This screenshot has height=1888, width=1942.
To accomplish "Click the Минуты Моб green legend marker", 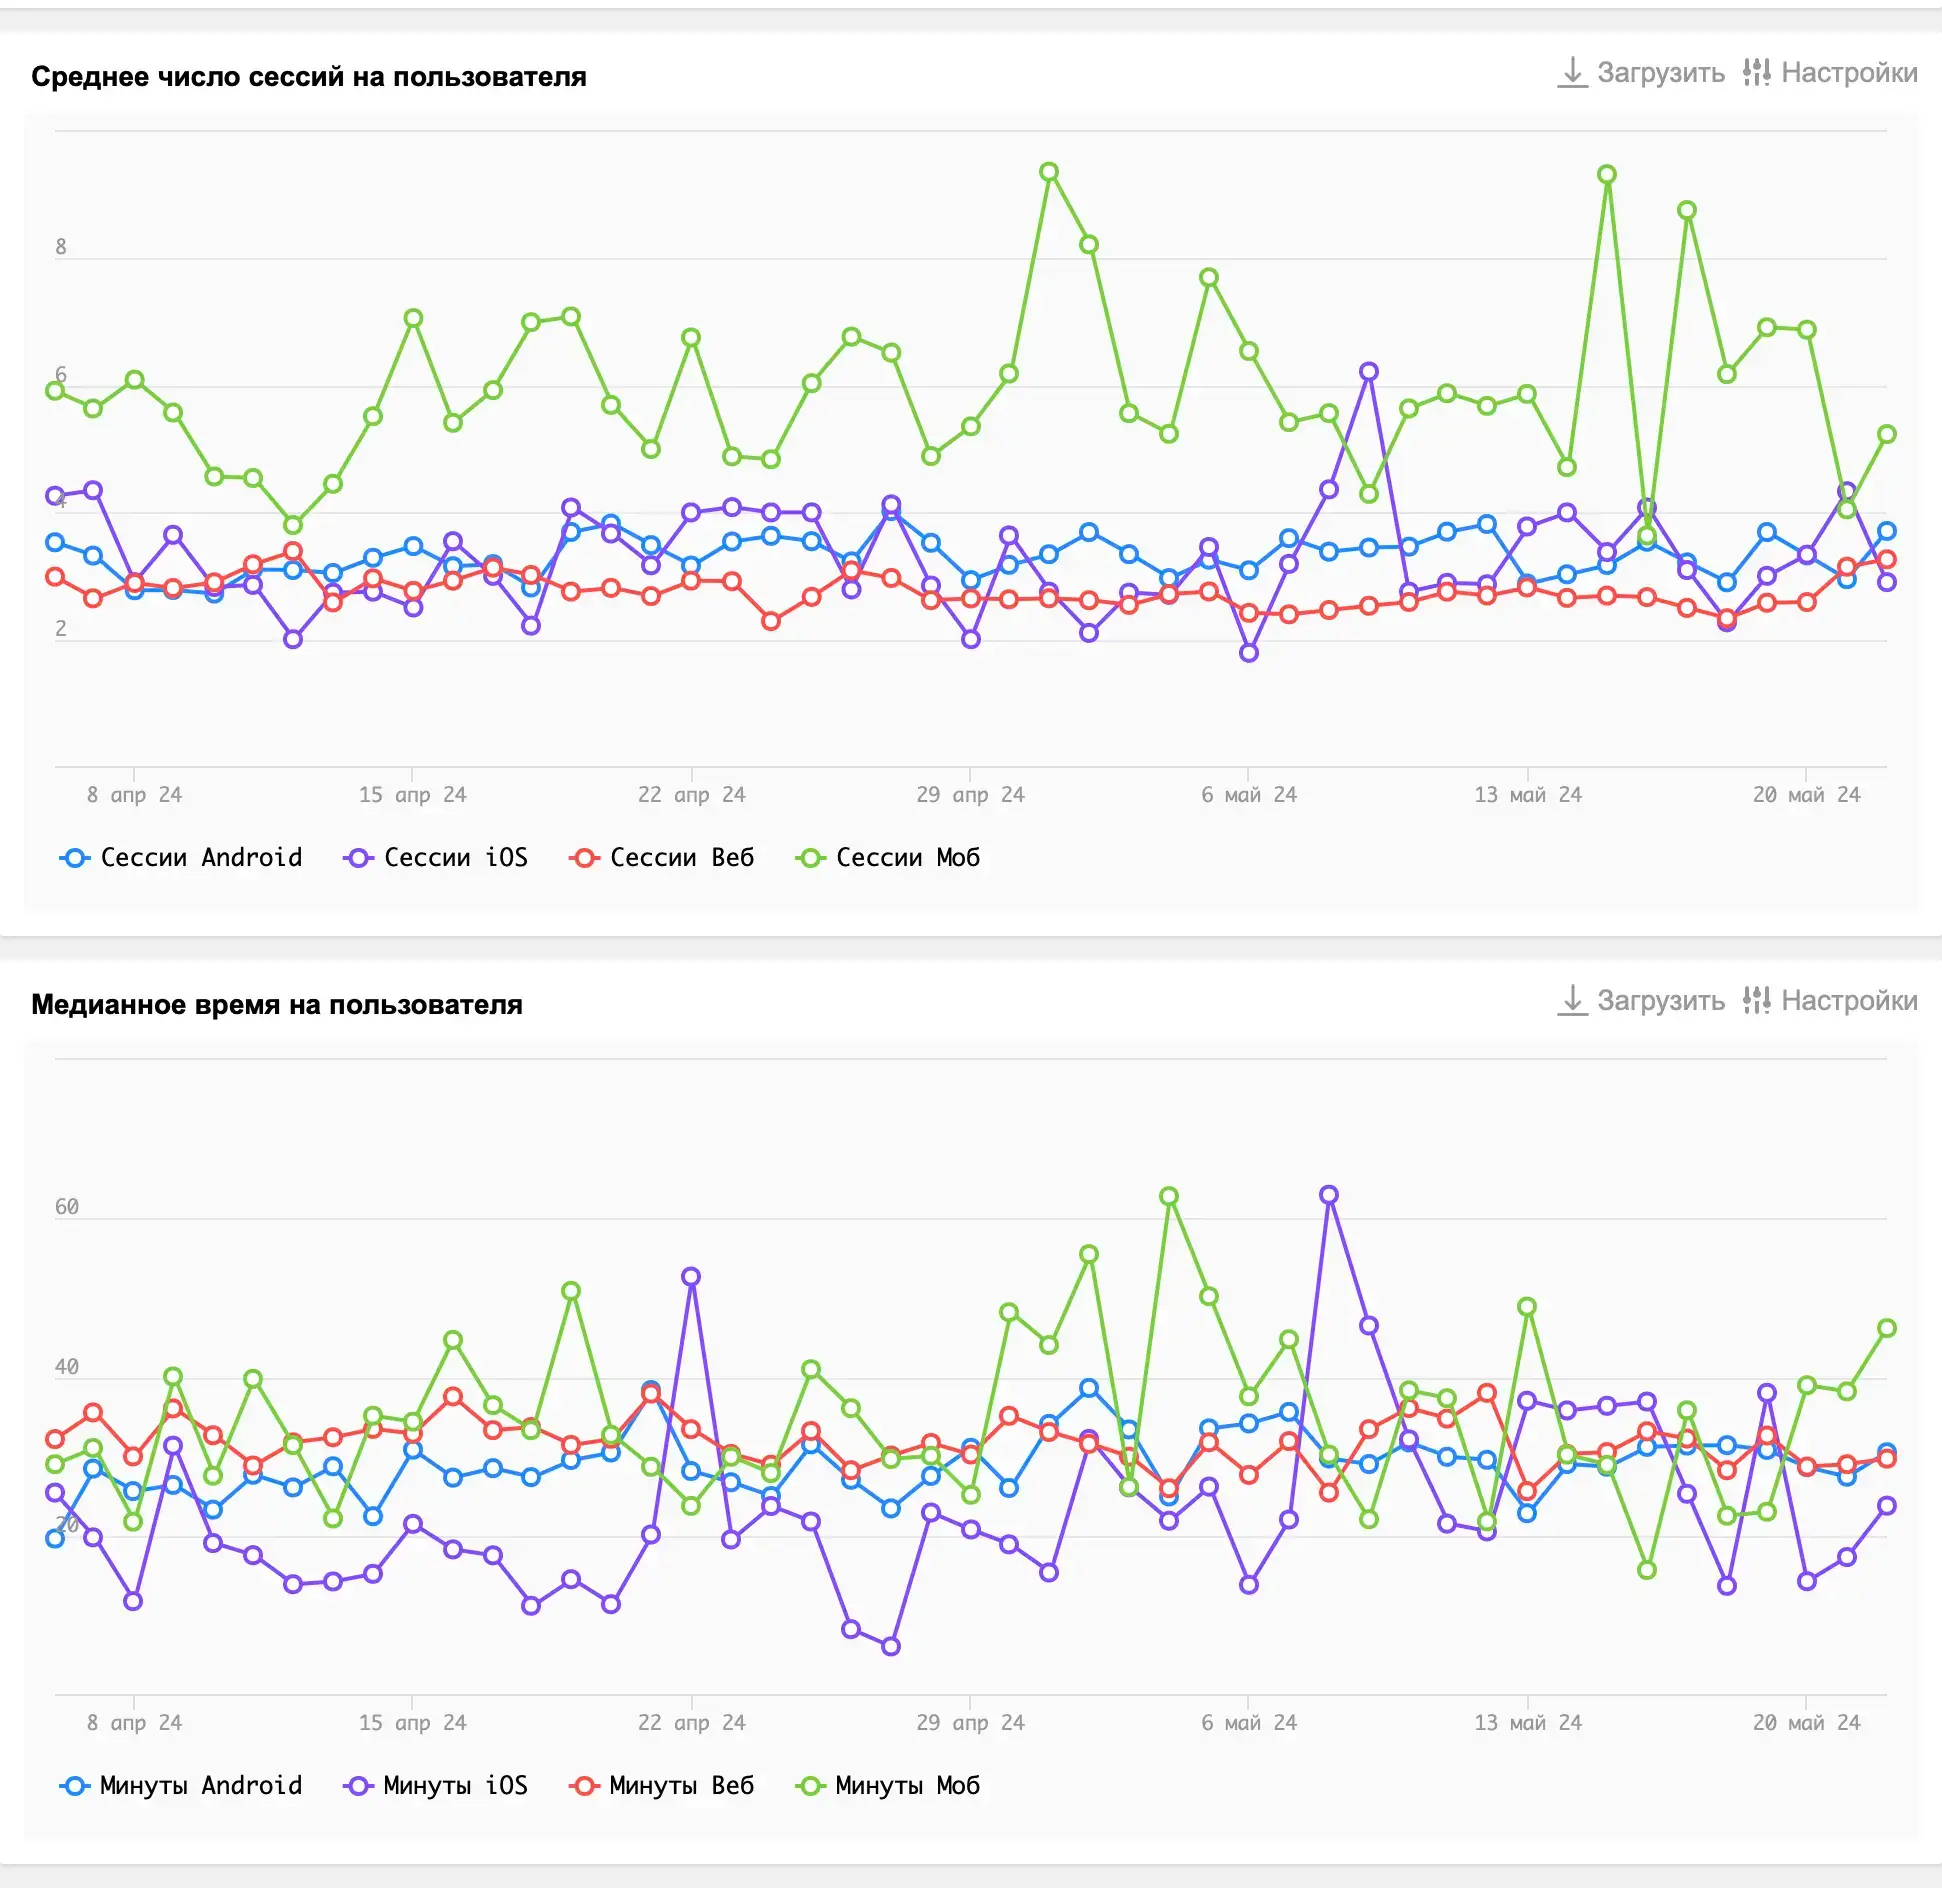I will click(810, 1786).
